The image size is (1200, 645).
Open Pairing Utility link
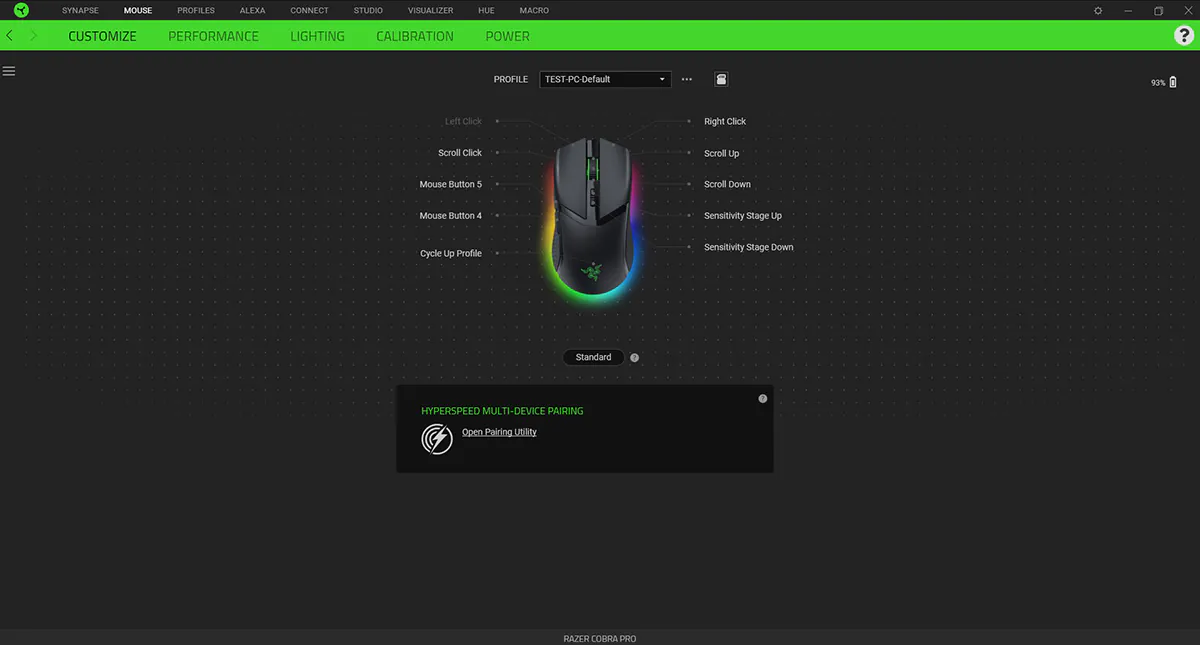[499, 432]
